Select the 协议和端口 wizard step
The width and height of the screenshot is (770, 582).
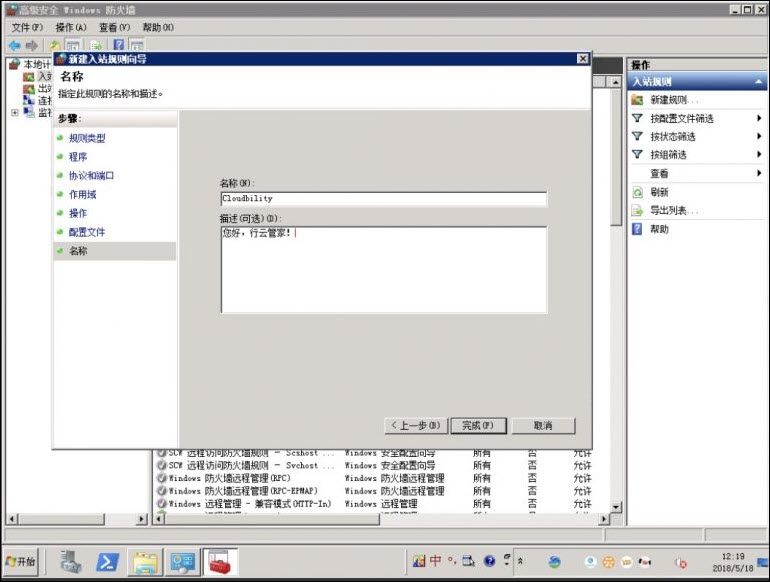click(x=91, y=176)
